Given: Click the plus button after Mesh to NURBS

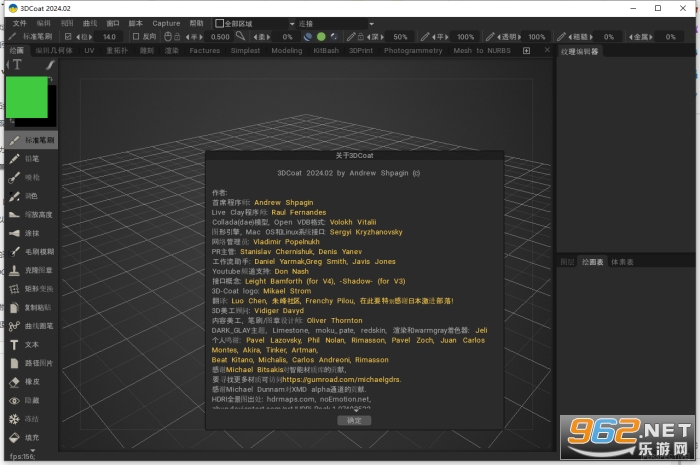Looking at the screenshot, I should tap(526, 50).
